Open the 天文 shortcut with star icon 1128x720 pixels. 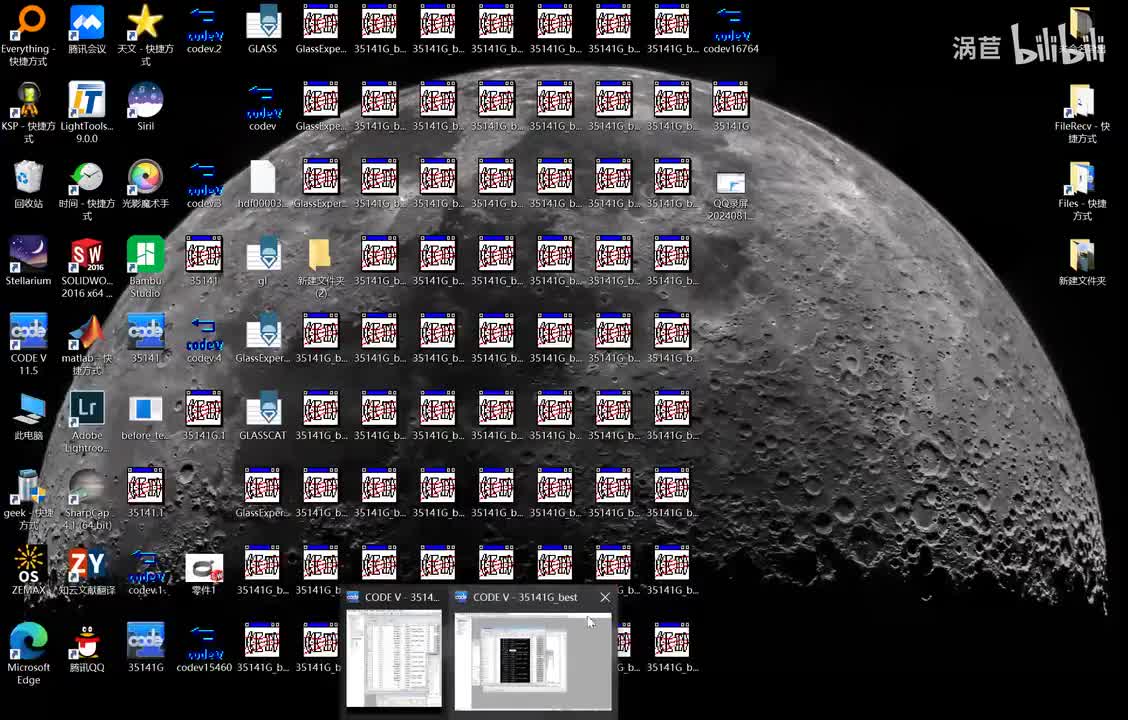[x=145, y=35]
